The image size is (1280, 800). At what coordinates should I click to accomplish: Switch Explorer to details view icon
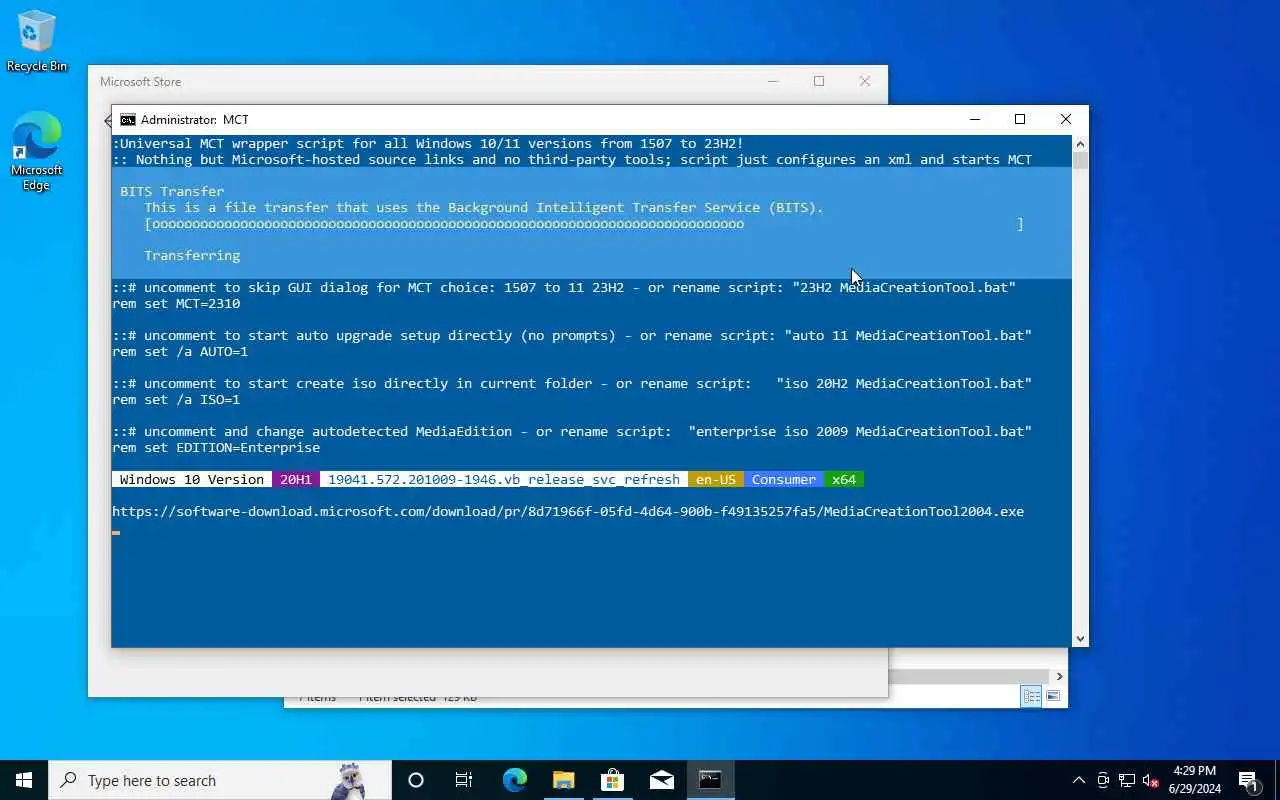click(1031, 696)
